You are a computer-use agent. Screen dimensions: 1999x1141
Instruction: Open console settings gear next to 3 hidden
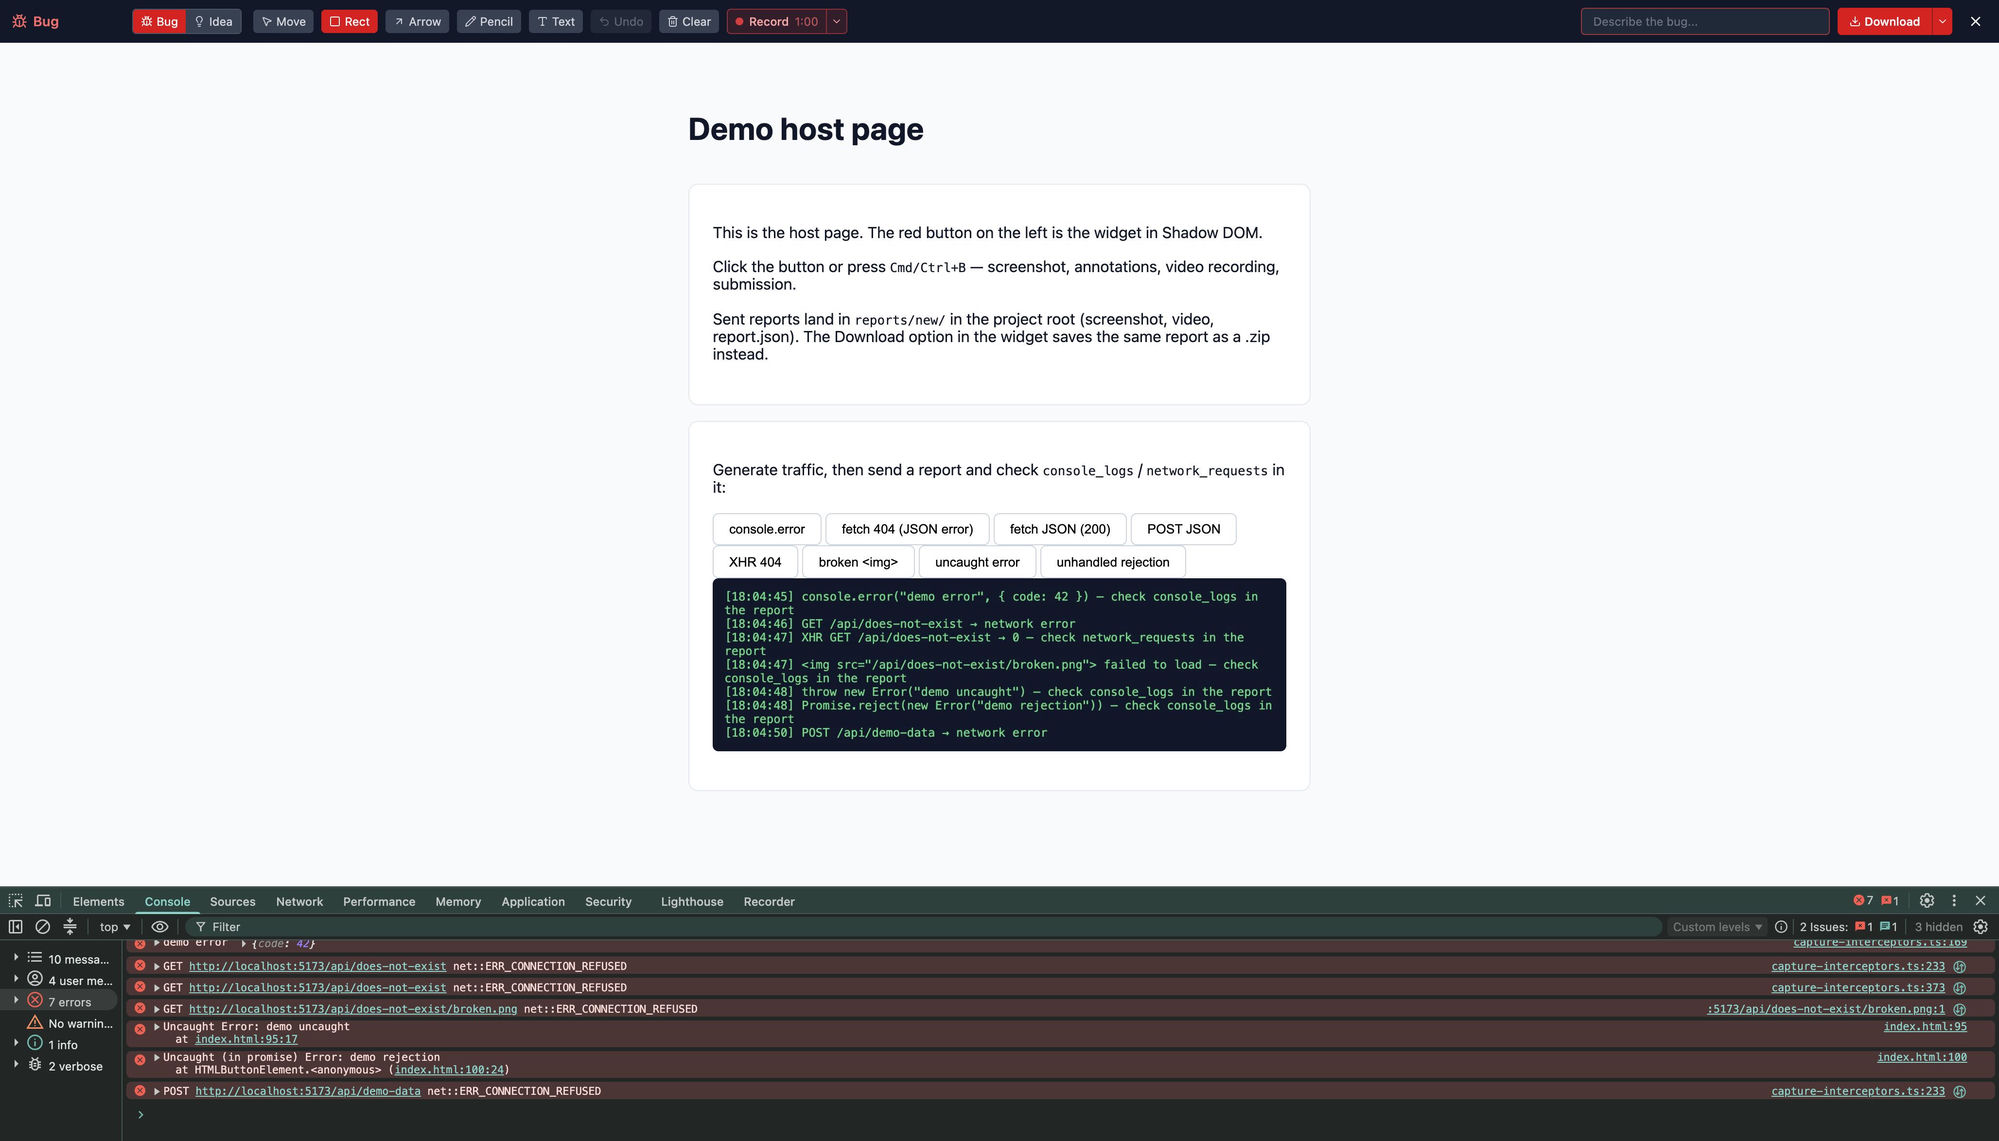point(1980,927)
